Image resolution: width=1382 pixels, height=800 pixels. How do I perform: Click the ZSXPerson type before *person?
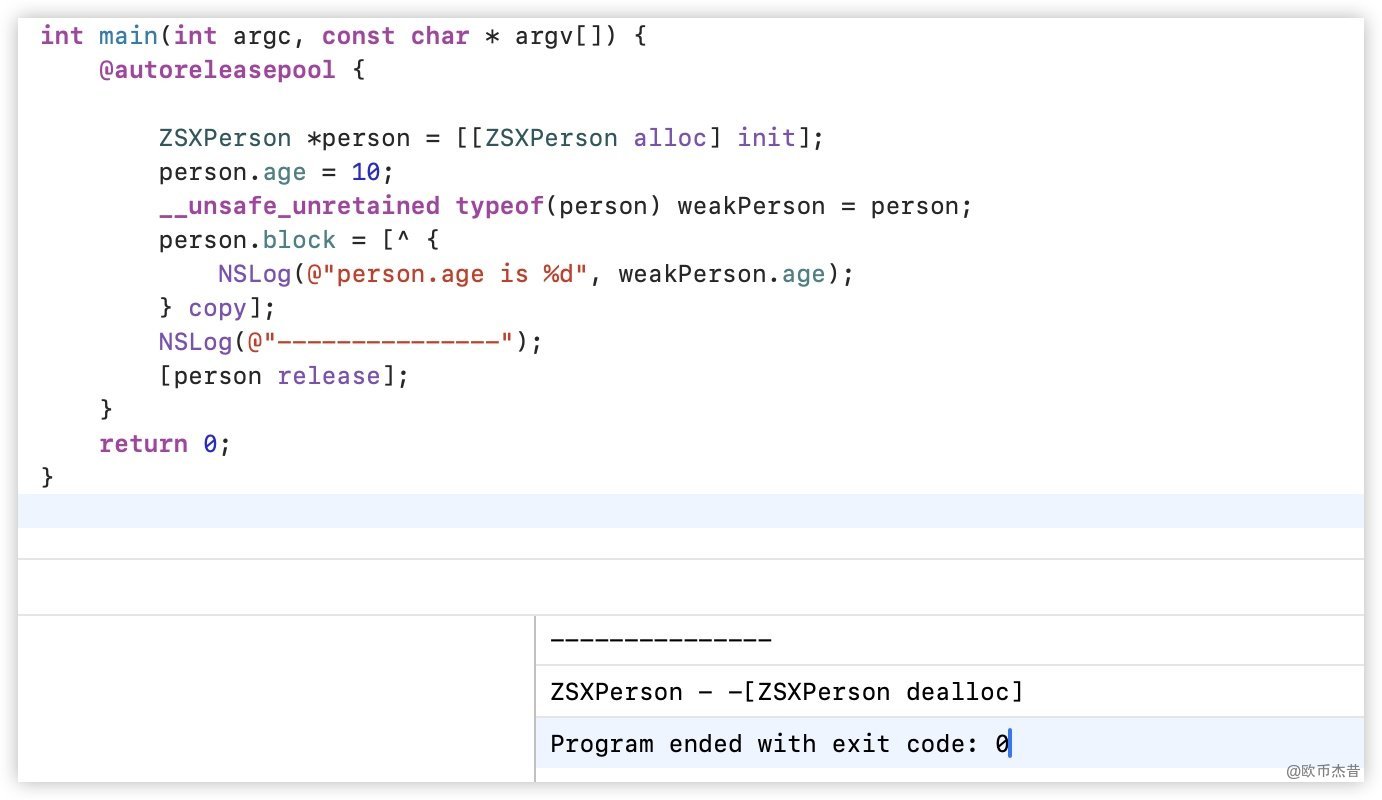[225, 138]
